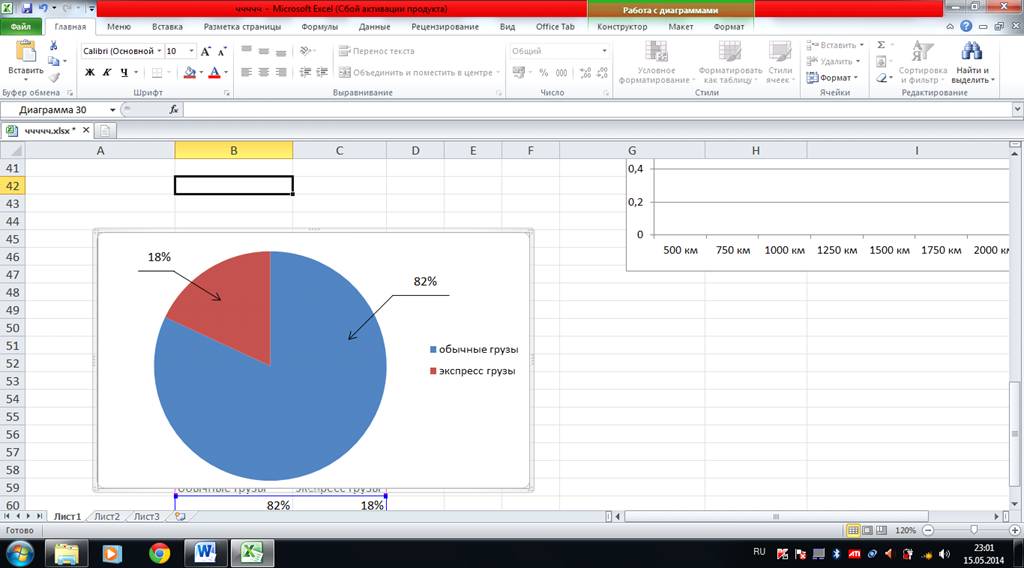Increase font size with the large A icon
Viewport: 1024px width, 568px height.
coord(206,51)
